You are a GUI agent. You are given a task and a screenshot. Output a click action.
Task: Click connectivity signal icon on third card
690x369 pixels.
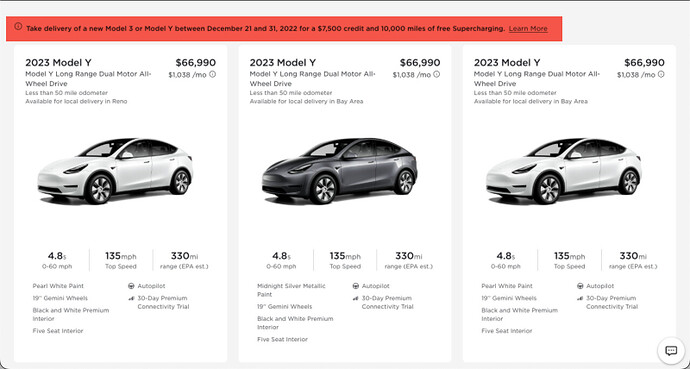click(x=580, y=298)
